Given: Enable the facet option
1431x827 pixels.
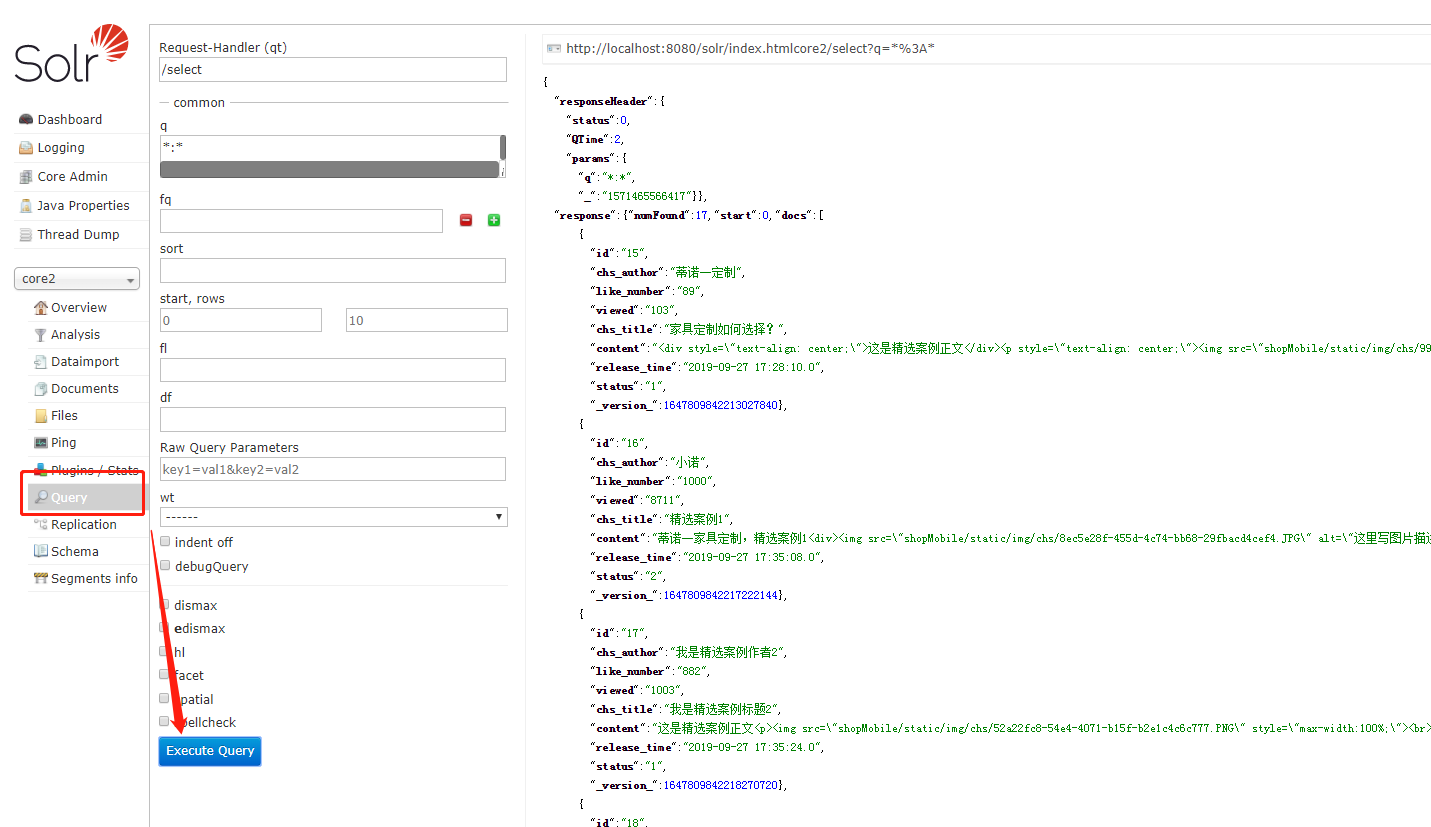Looking at the screenshot, I should (165, 674).
